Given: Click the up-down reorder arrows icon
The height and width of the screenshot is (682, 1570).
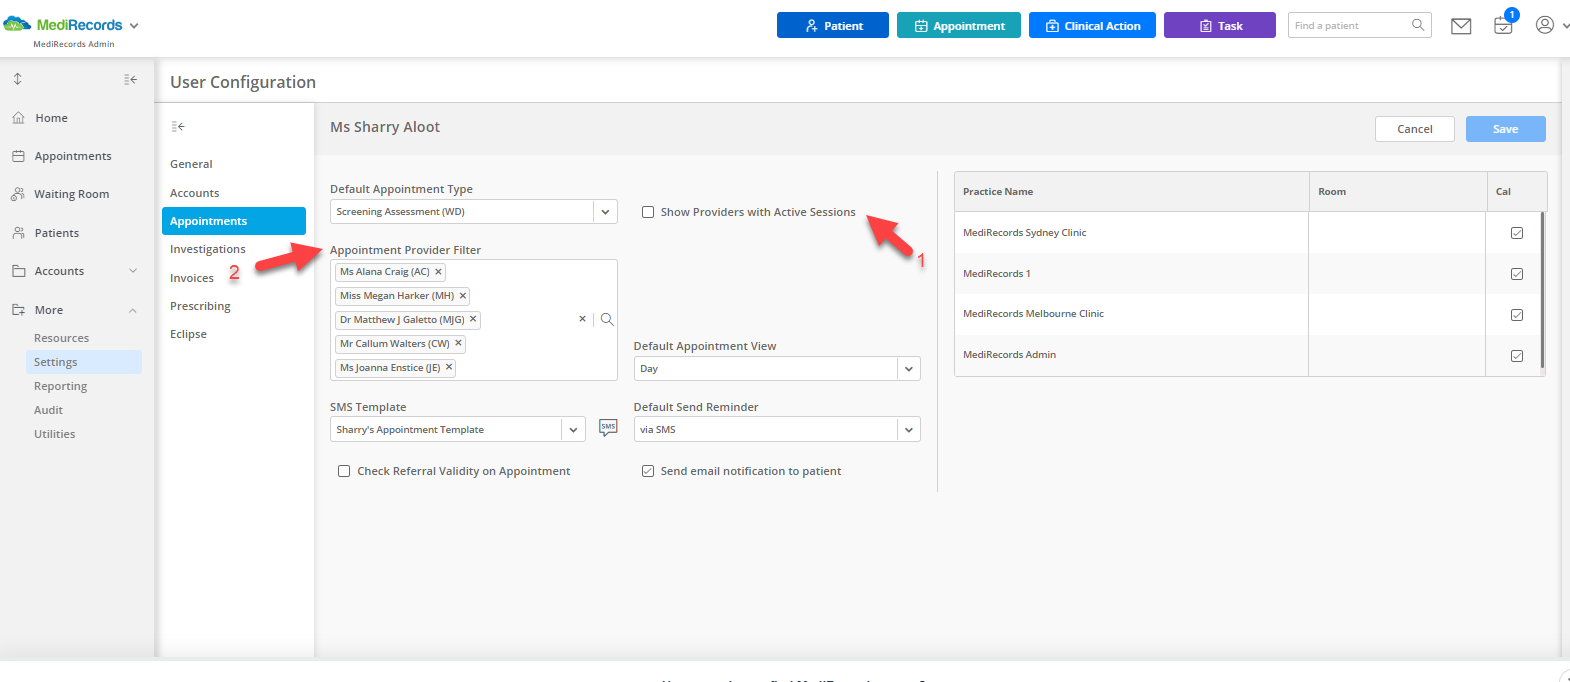Looking at the screenshot, I should [x=17, y=79].
